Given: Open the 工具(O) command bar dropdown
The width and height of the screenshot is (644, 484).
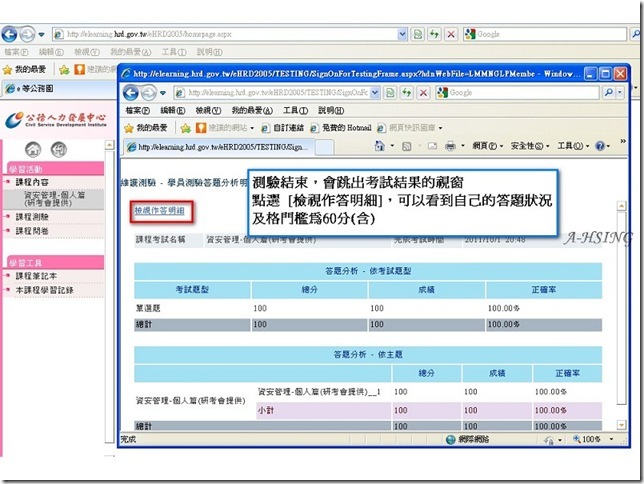Looking at the screenshot, I should [x=573, y=146].
